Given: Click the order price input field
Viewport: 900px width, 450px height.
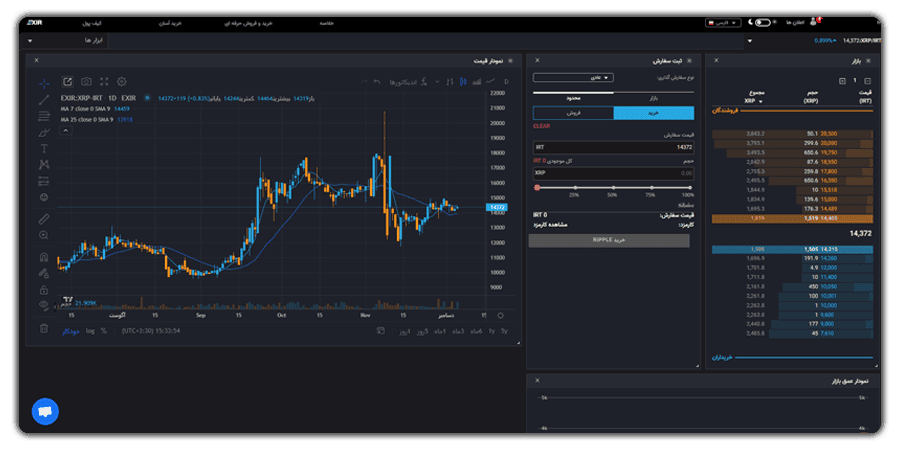Looking at the screenshot, I should coord(613,148).
